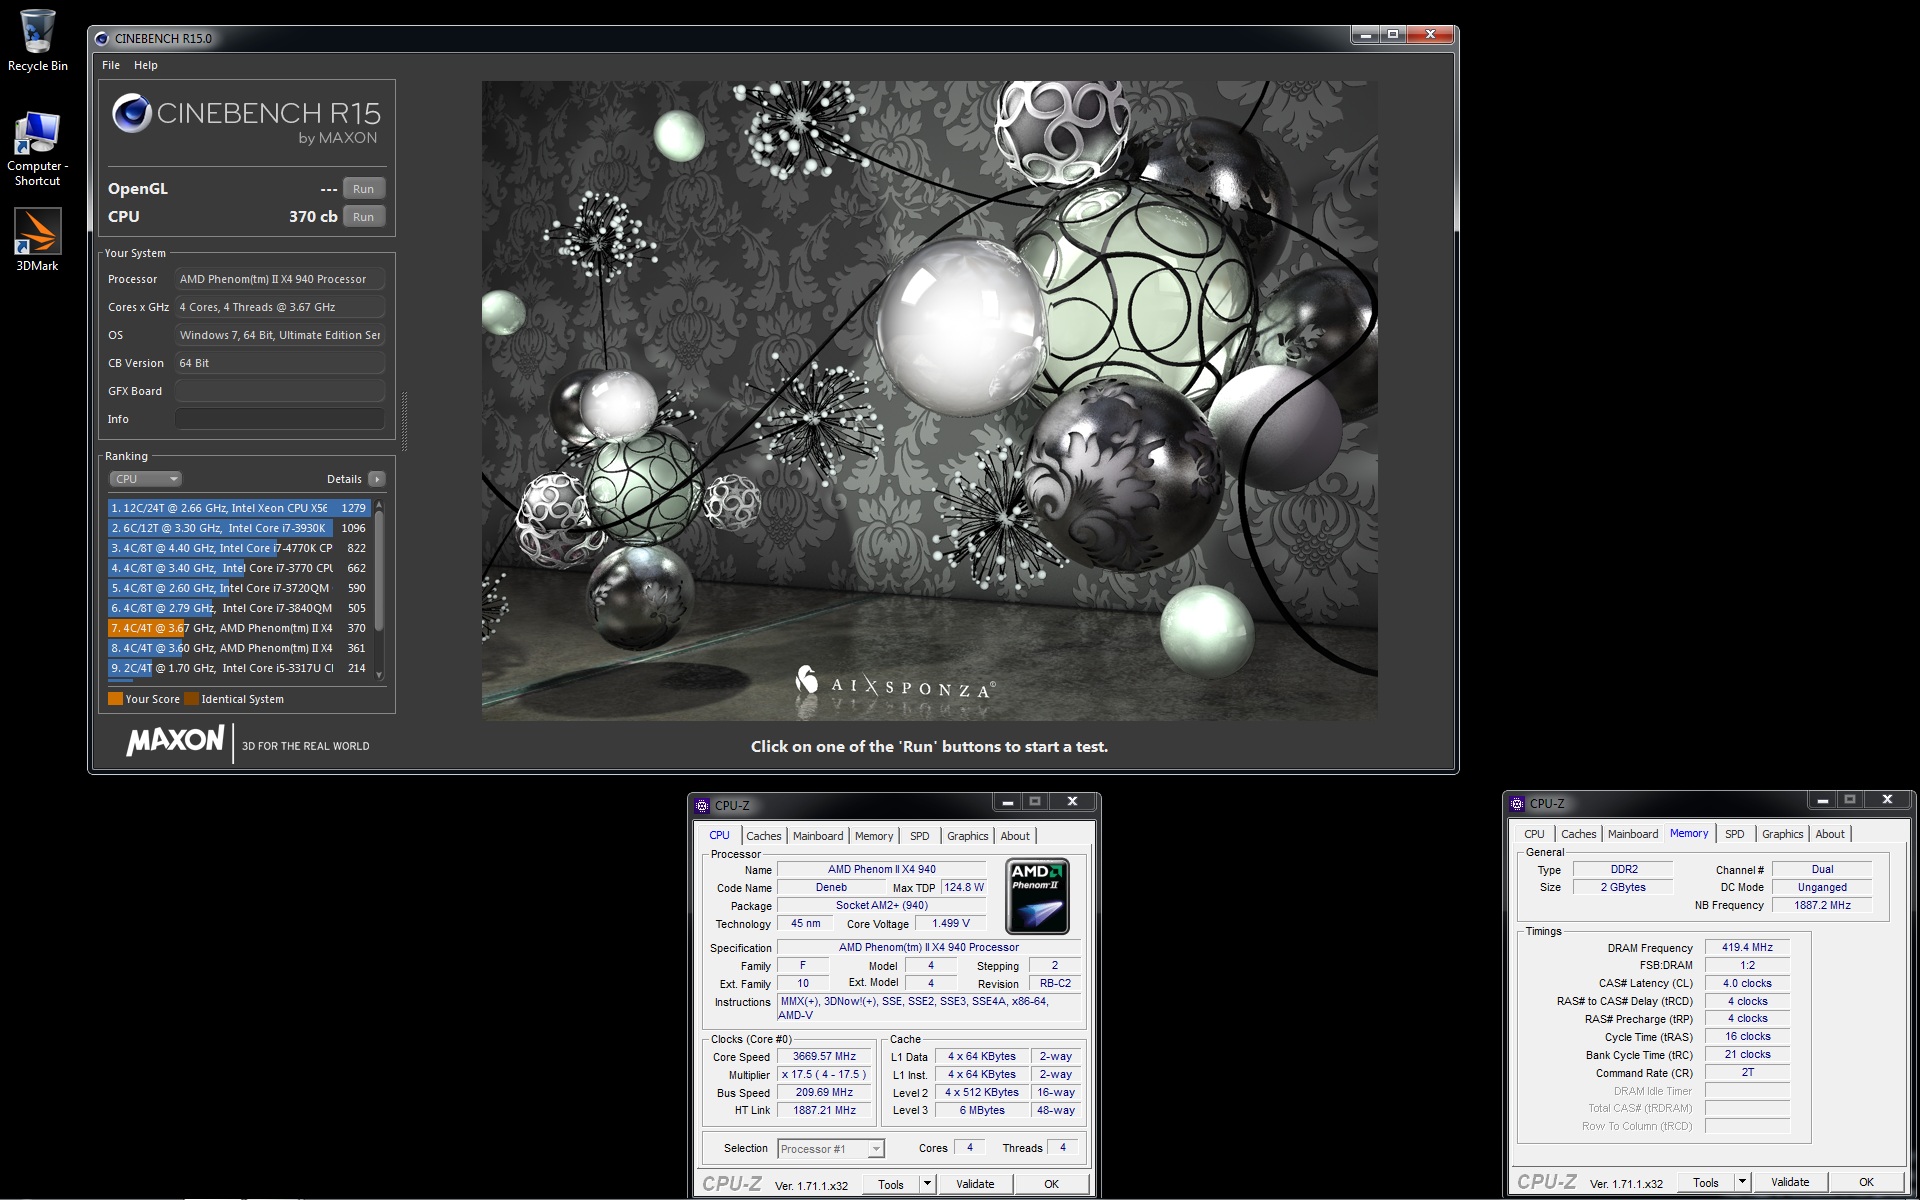Select ranking row Intel Core i7-3840QM 505

coord(239,608)
